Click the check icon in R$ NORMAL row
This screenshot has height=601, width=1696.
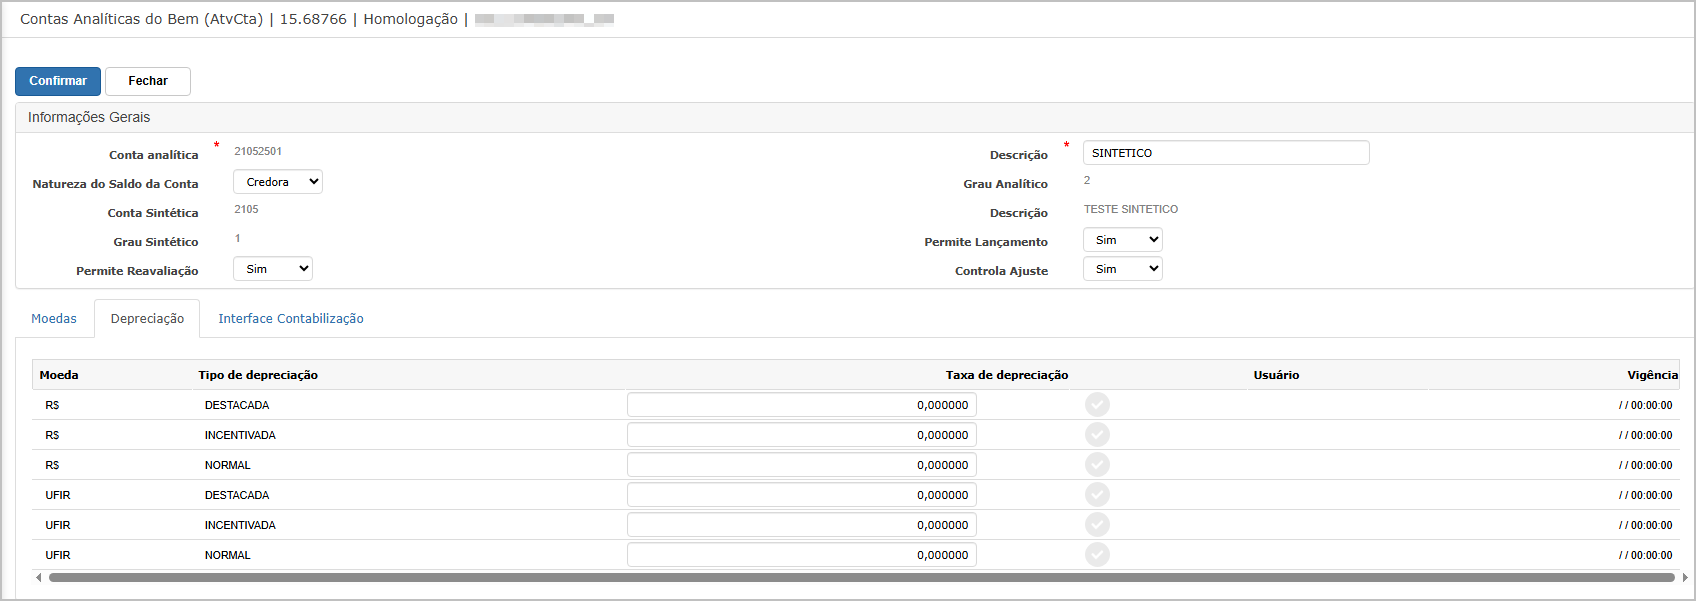click(1097, 464)
